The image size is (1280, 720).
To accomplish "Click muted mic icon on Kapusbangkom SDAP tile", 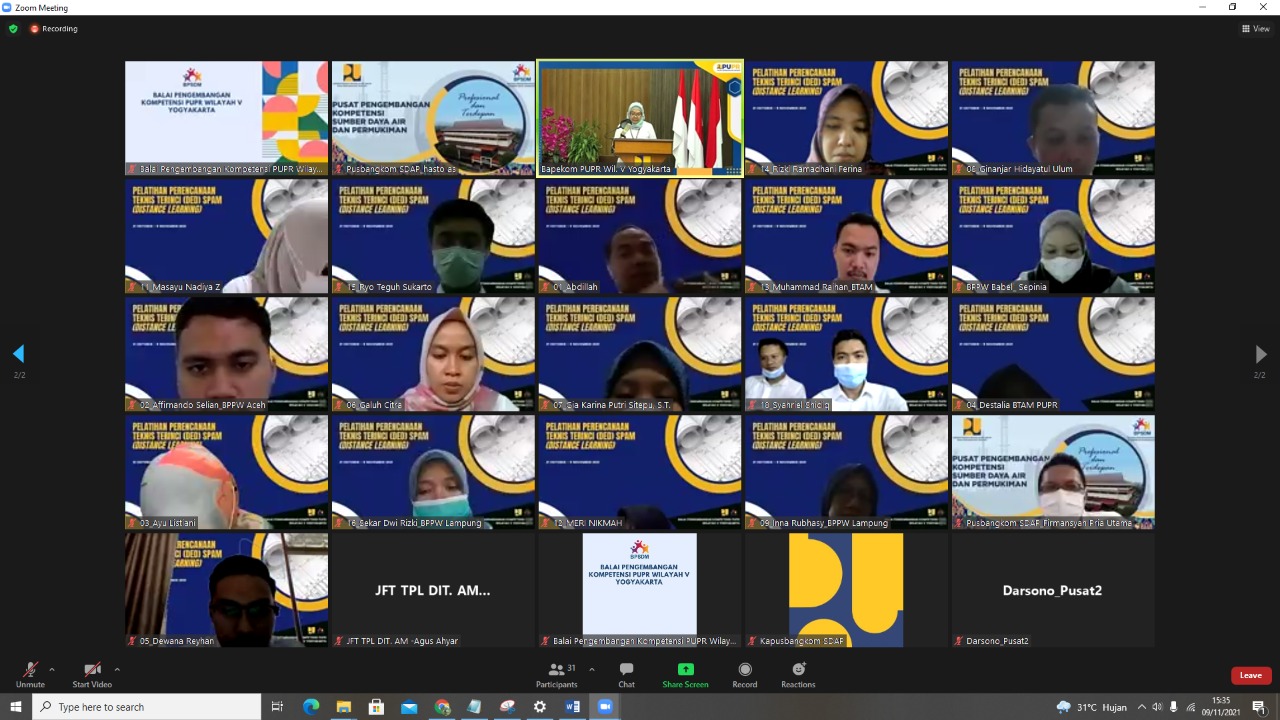I will click(752, 641).
